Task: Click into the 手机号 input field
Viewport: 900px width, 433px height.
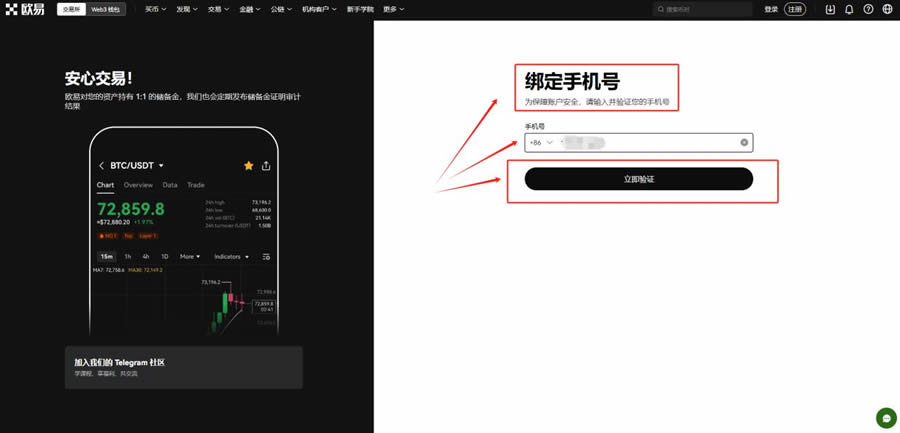Action: tap(660, 143)
